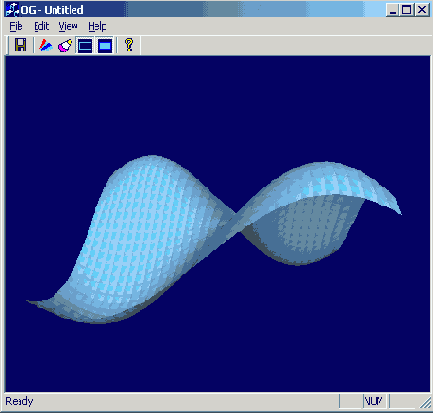Maximize the OG window
Screen dimensions: 433x413
click(407, 10)
